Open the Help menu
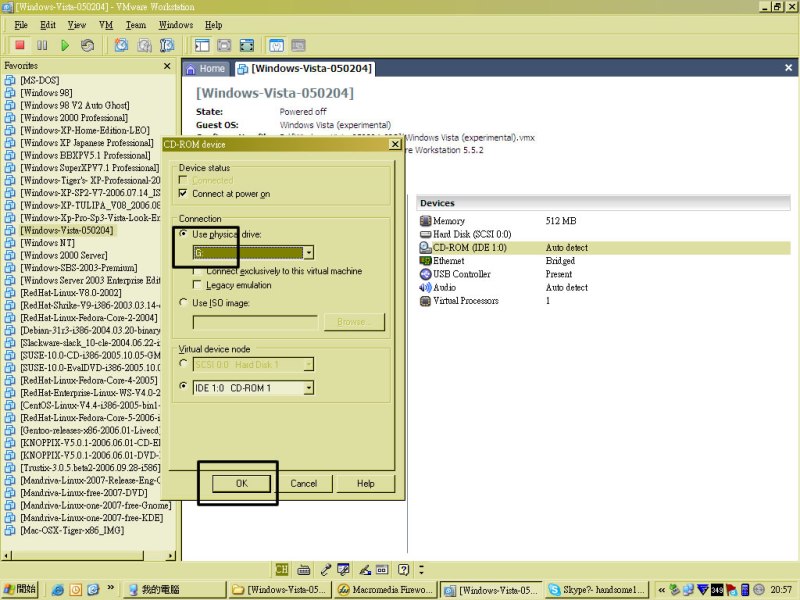Viewport: 800px width, 600px height. click(x=213, y=25)
